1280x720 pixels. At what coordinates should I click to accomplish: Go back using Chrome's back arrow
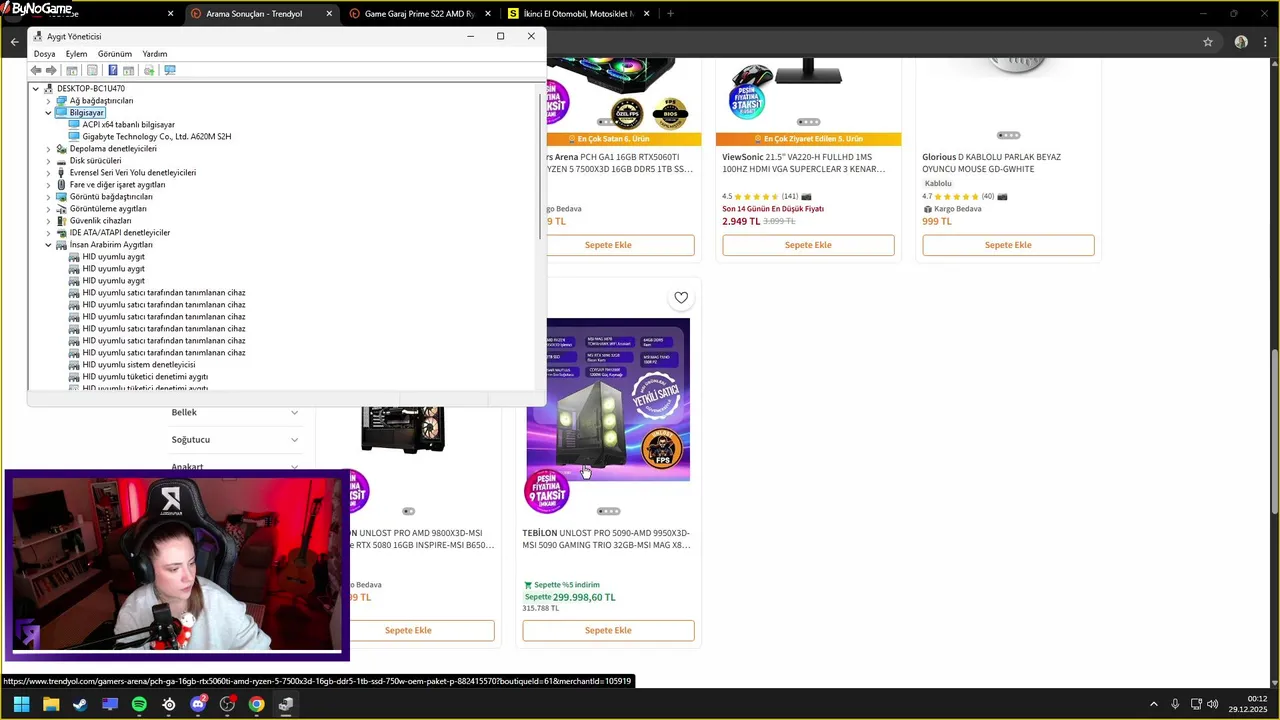pyautogui.click(x=14, y=42)
